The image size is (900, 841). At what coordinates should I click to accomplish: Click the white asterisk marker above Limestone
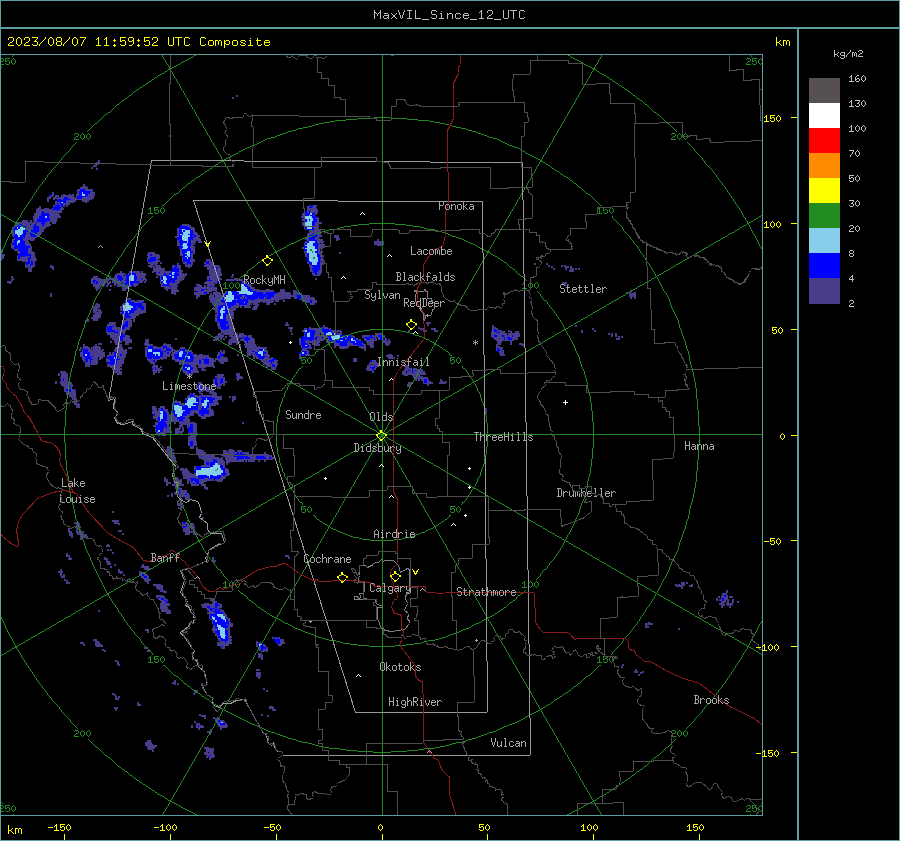point(189,377)
